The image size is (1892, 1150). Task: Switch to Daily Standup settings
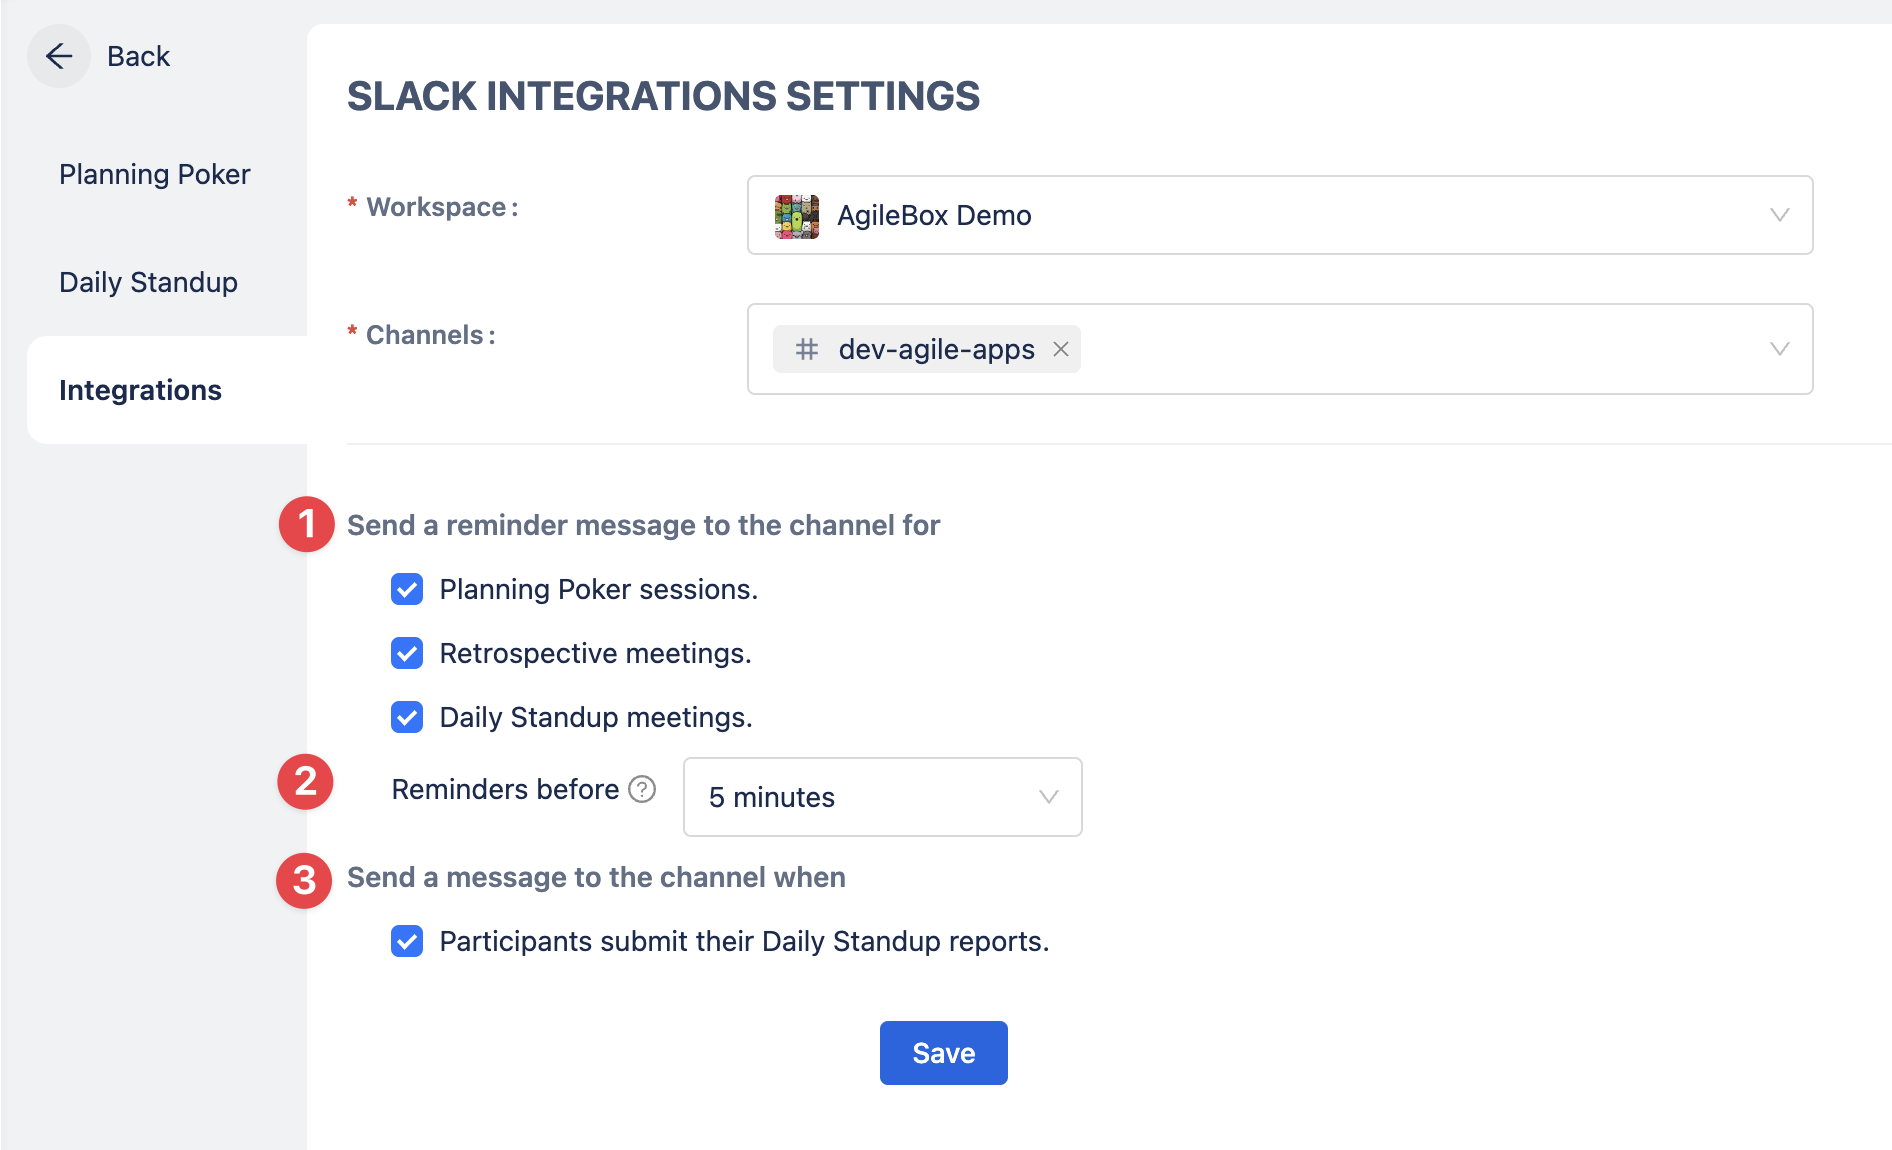point(148,282)
